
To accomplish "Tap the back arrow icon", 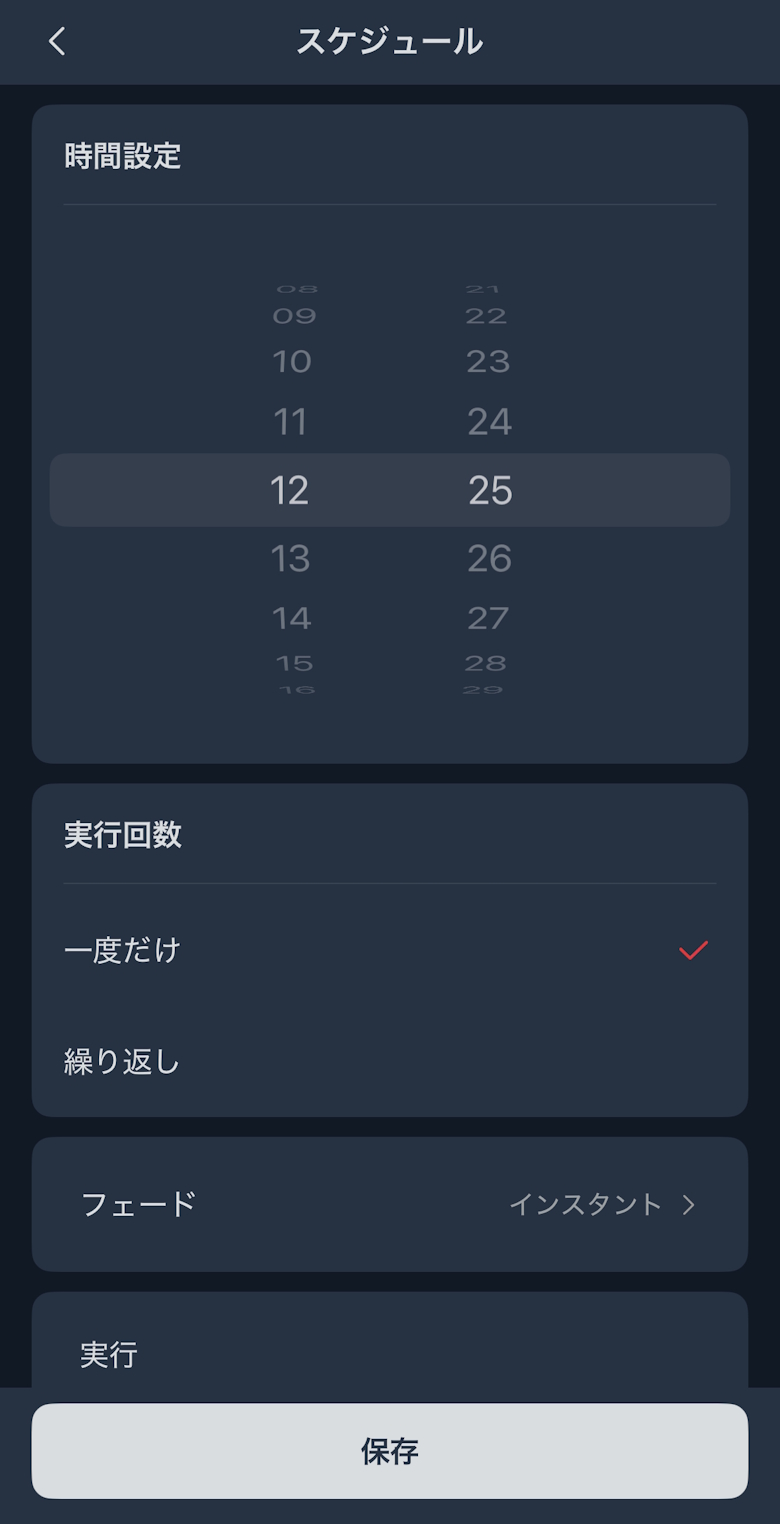I will 57,42.
